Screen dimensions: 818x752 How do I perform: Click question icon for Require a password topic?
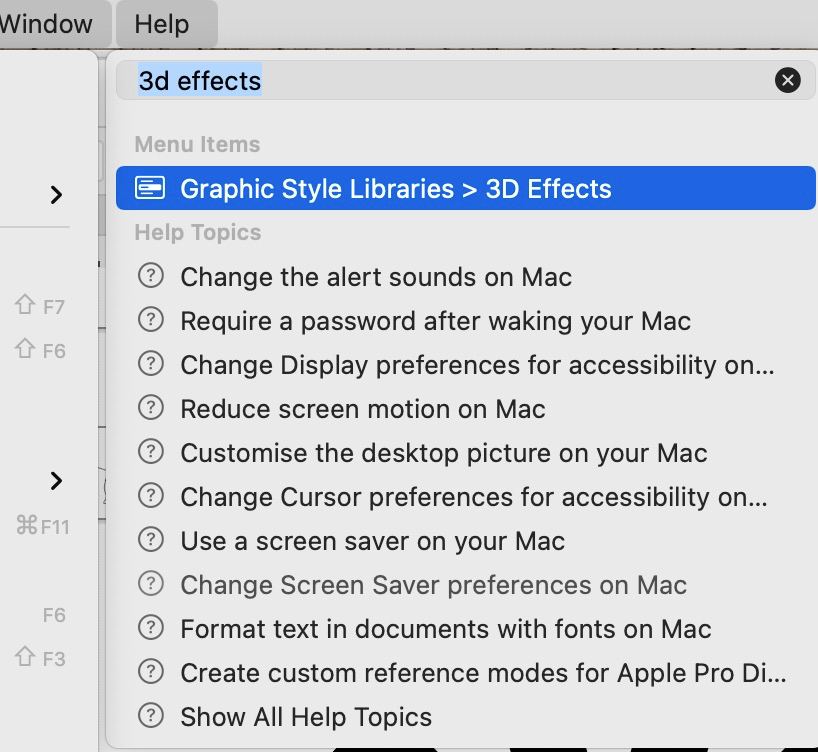click(x=151, y=320)
